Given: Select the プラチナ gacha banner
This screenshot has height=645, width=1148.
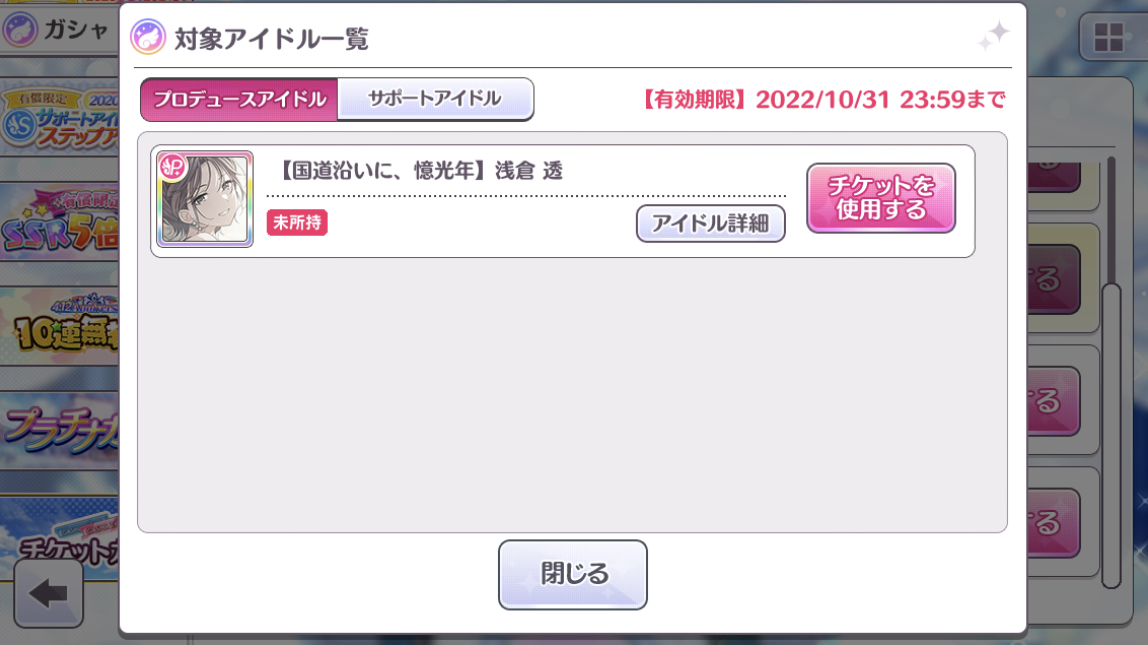Looking at the screenshot, I should (59, 431).
